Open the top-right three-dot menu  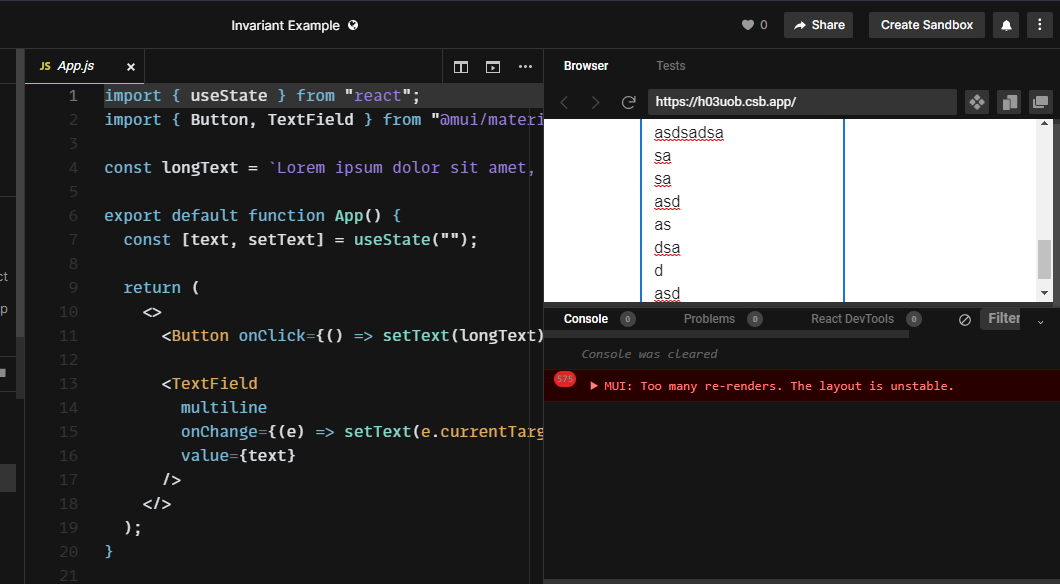tap(1040, 24)
